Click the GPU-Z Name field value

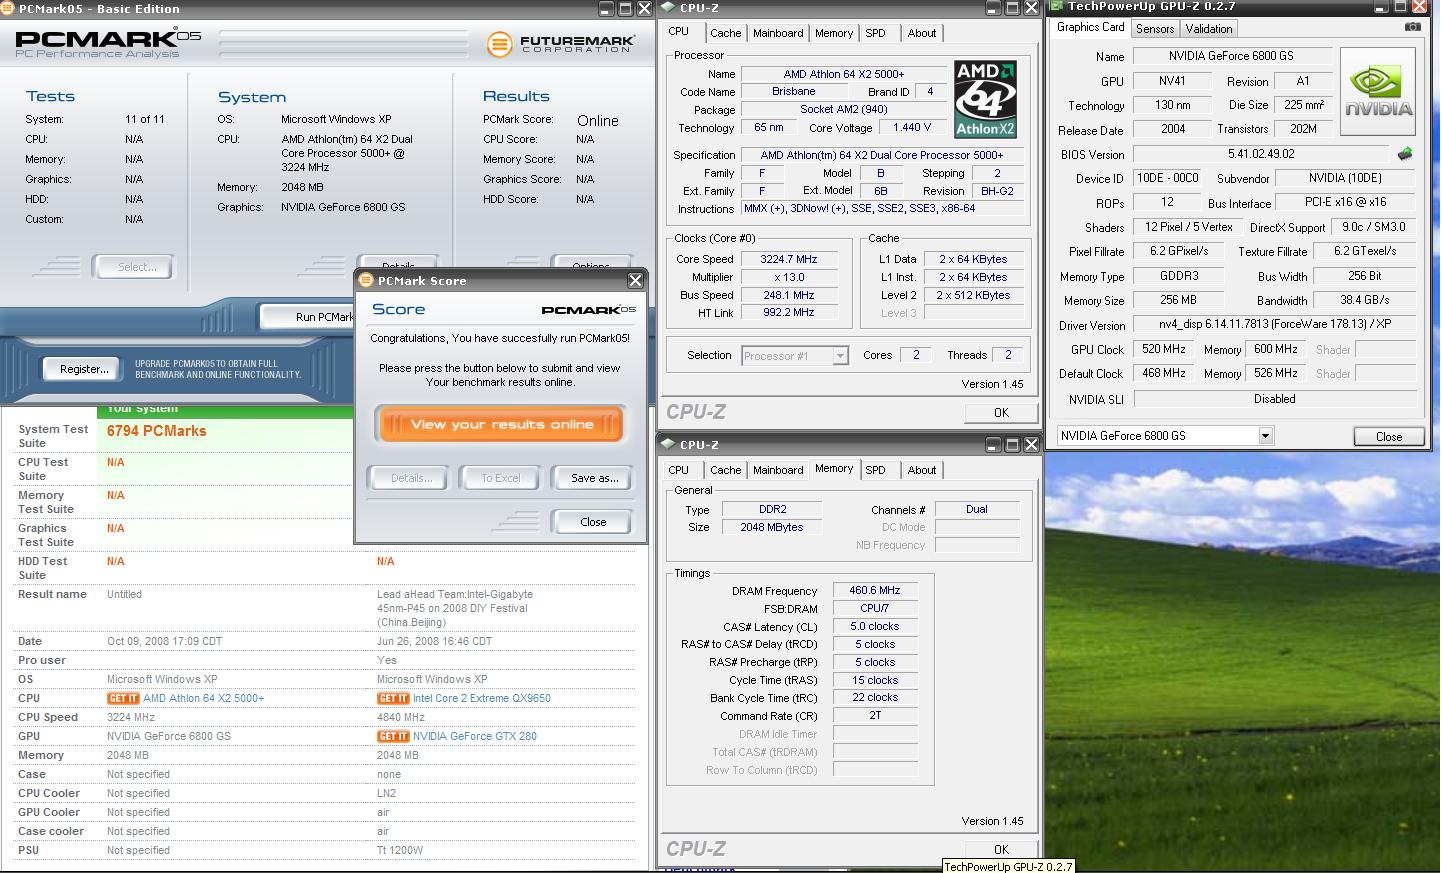(x=1233, y=56)
